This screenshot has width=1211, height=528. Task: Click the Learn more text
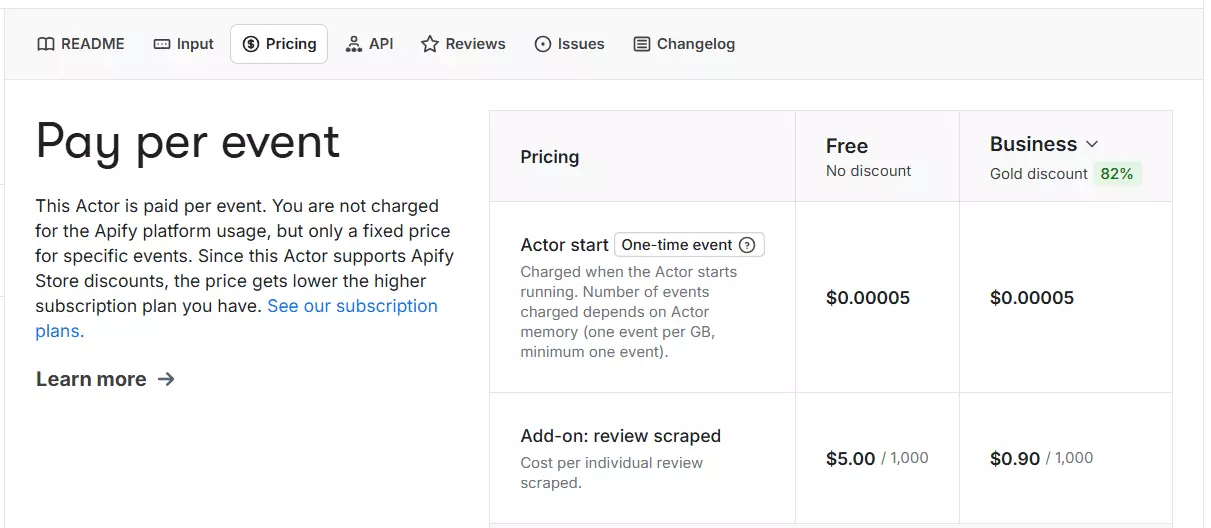91,379
